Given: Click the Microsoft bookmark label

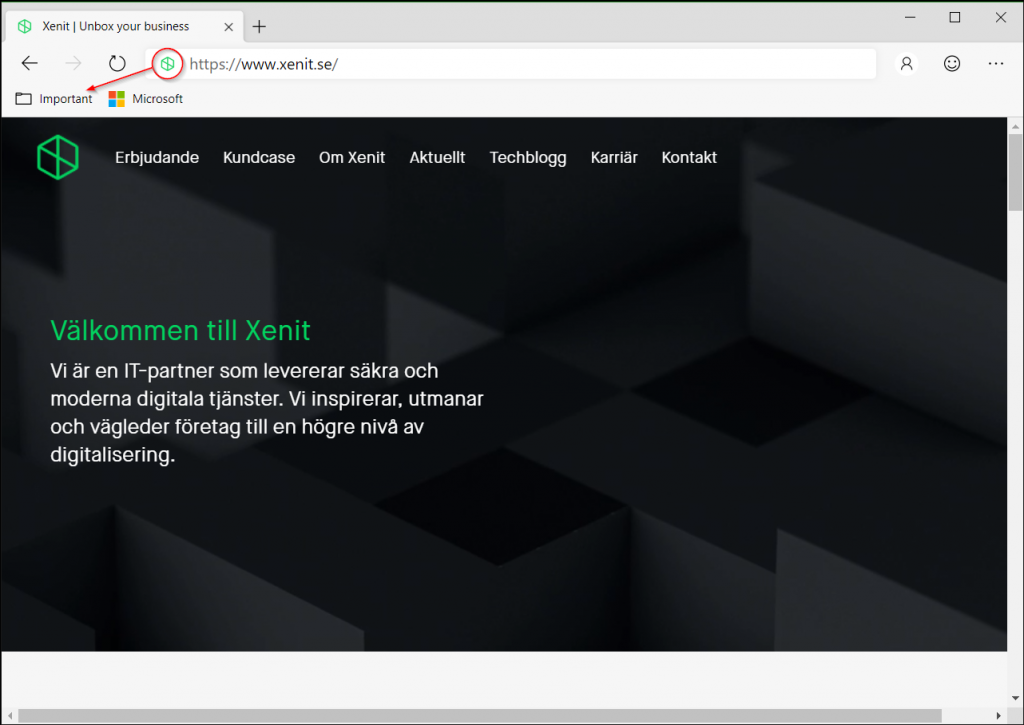Looking at the screenshot, I should (156, 98).
